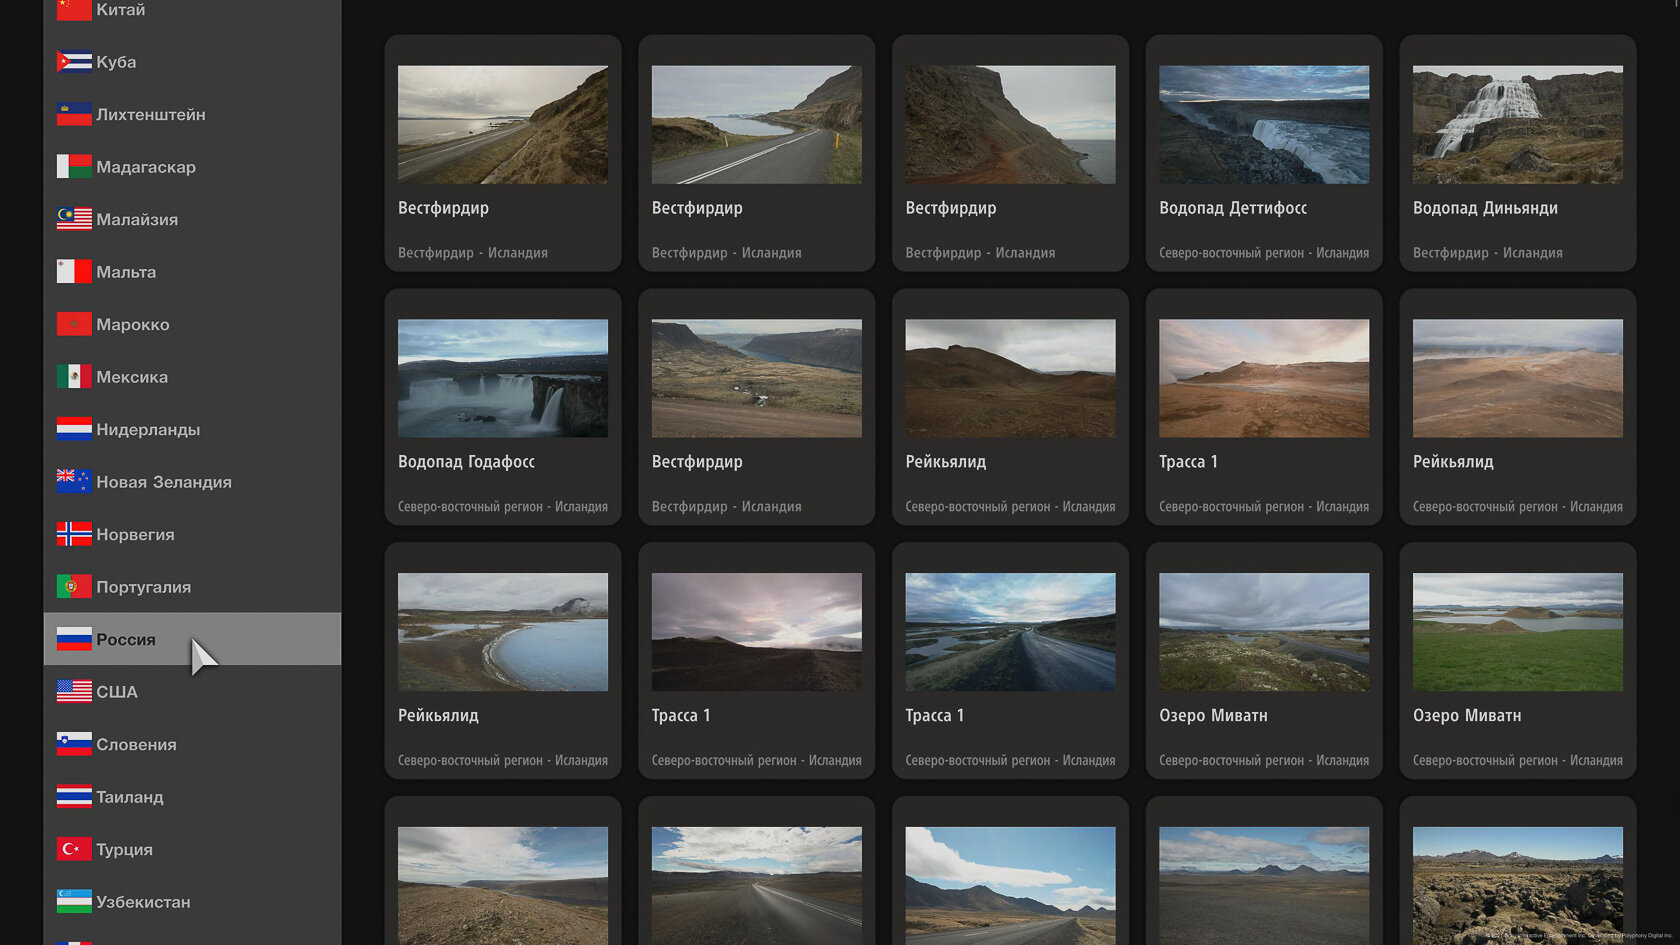Click the Liechtenstein flag icon
This screenshot has height=945, width=1680.
click(x=74, y=114)
